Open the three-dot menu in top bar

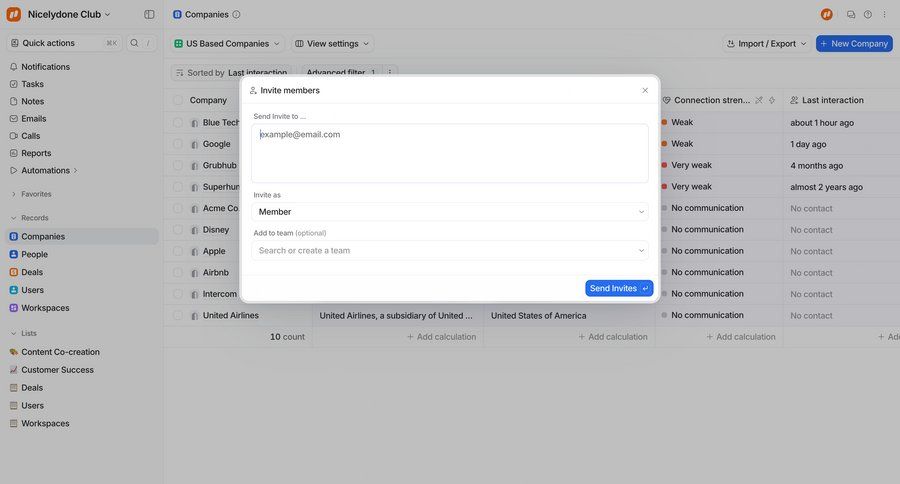[884, 15]
